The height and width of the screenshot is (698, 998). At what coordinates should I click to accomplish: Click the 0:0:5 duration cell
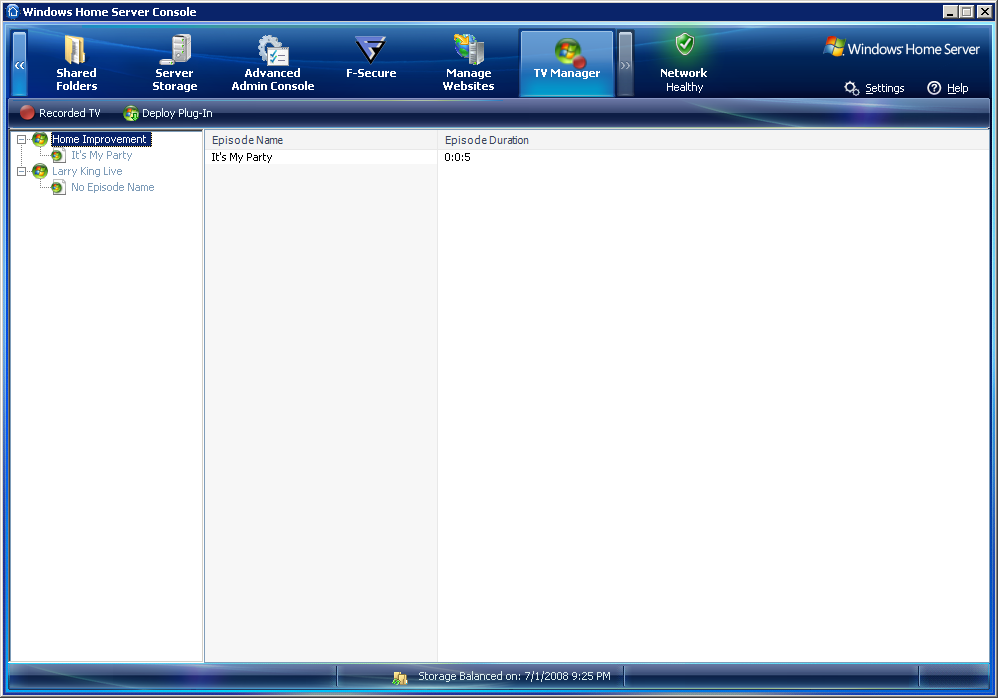tap(458, 157)
